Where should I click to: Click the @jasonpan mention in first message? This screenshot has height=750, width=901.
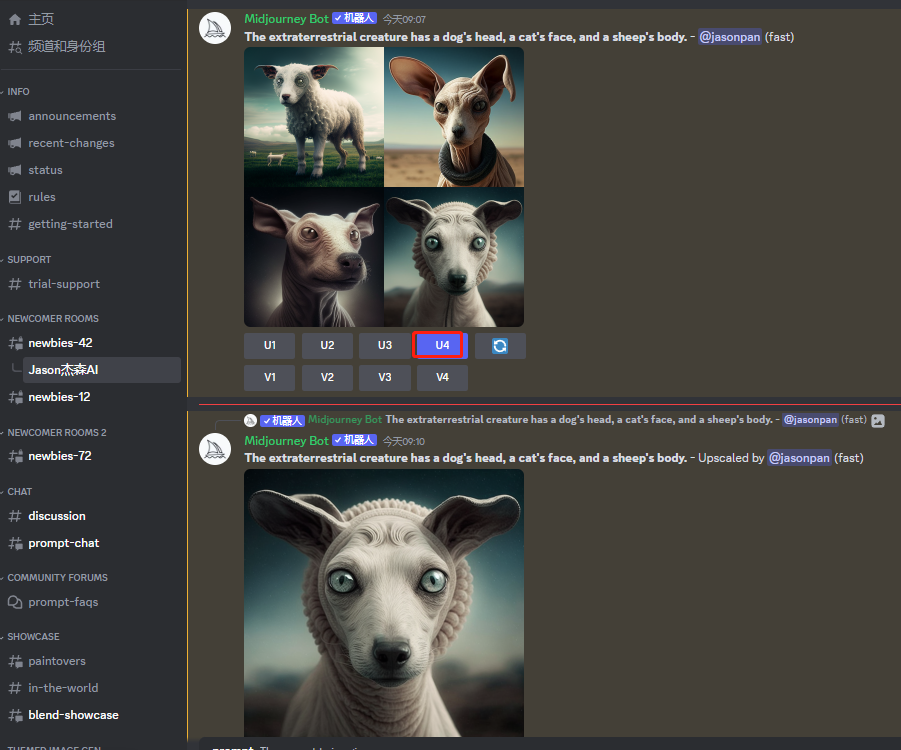[729, 37]
